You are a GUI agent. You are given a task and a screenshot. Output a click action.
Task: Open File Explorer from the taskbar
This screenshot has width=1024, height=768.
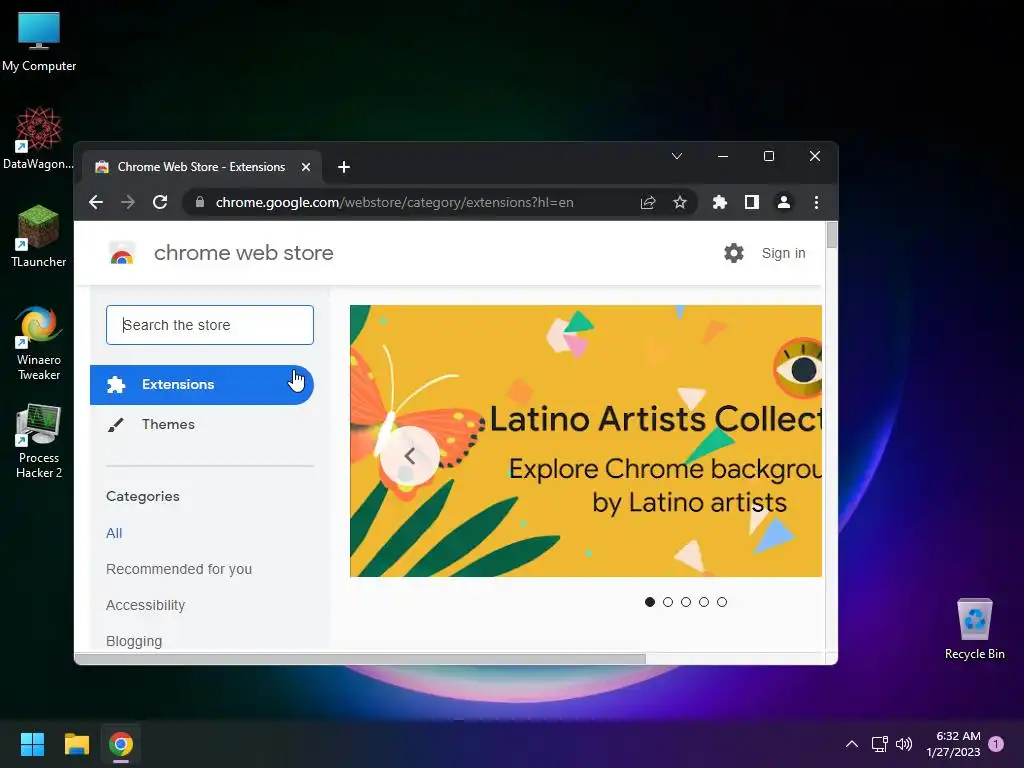[76, 744]
